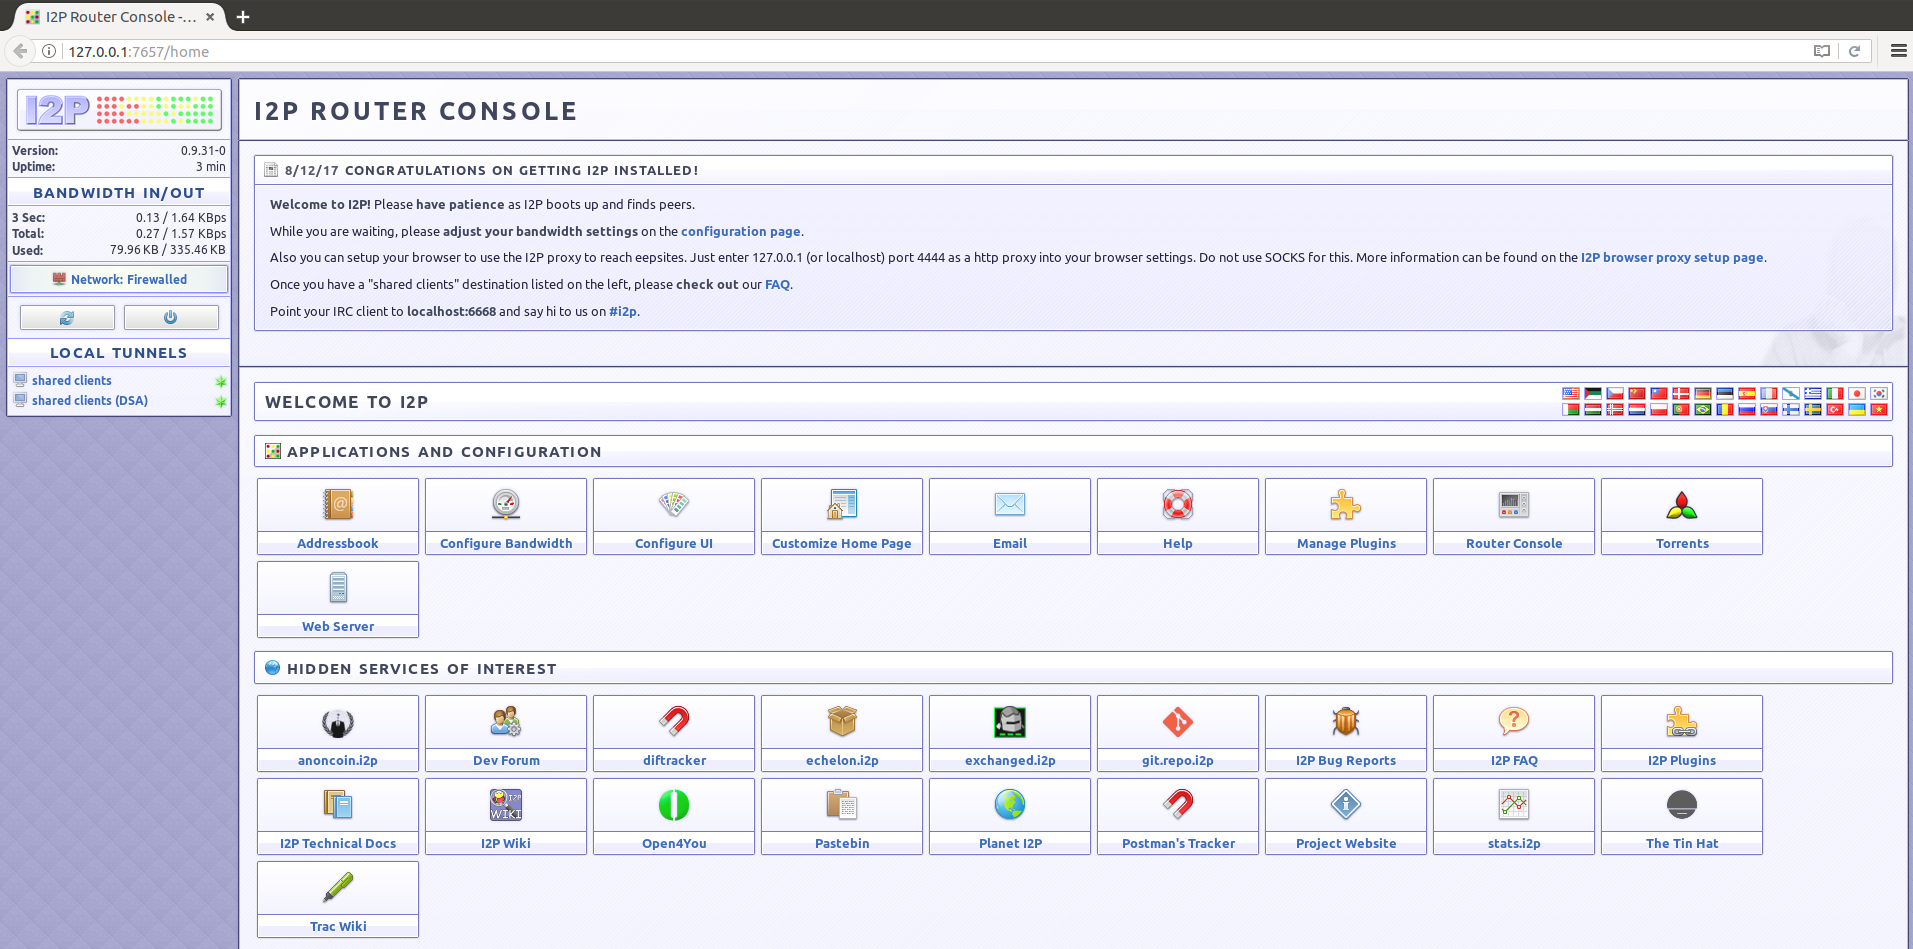Open the Web Server icon

click(338, 588)
